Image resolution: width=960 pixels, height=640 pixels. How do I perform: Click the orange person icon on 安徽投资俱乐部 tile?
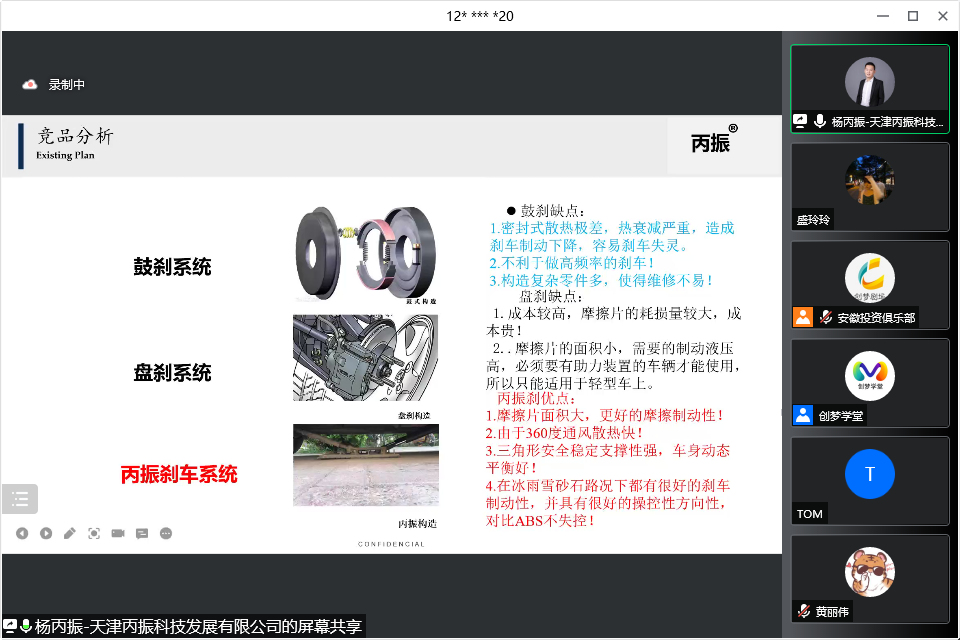tap(803, 317)
